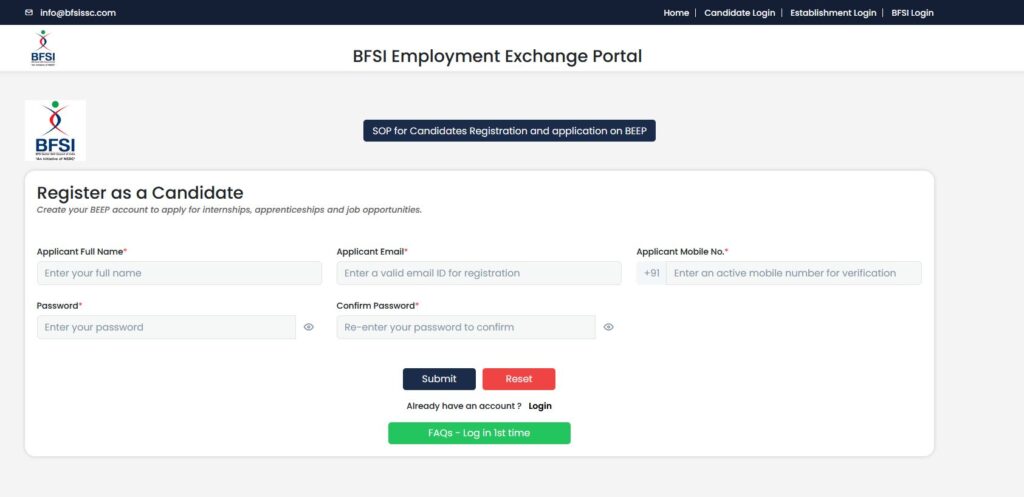
Task: Click the BFSI logo in the header
Action: point(43,49)
